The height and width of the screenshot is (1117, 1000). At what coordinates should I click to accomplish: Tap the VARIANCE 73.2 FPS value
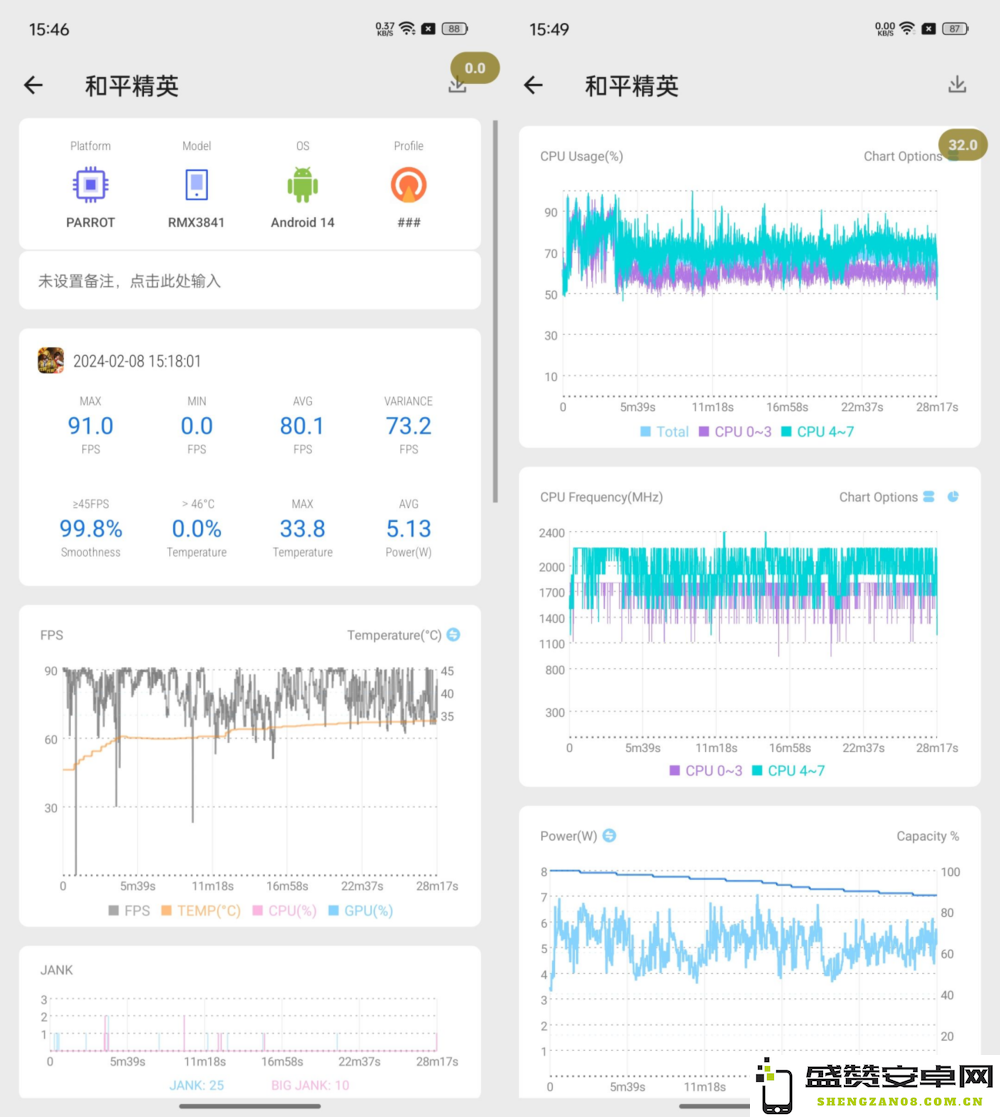pyautogui.click(x=409, y=425)
